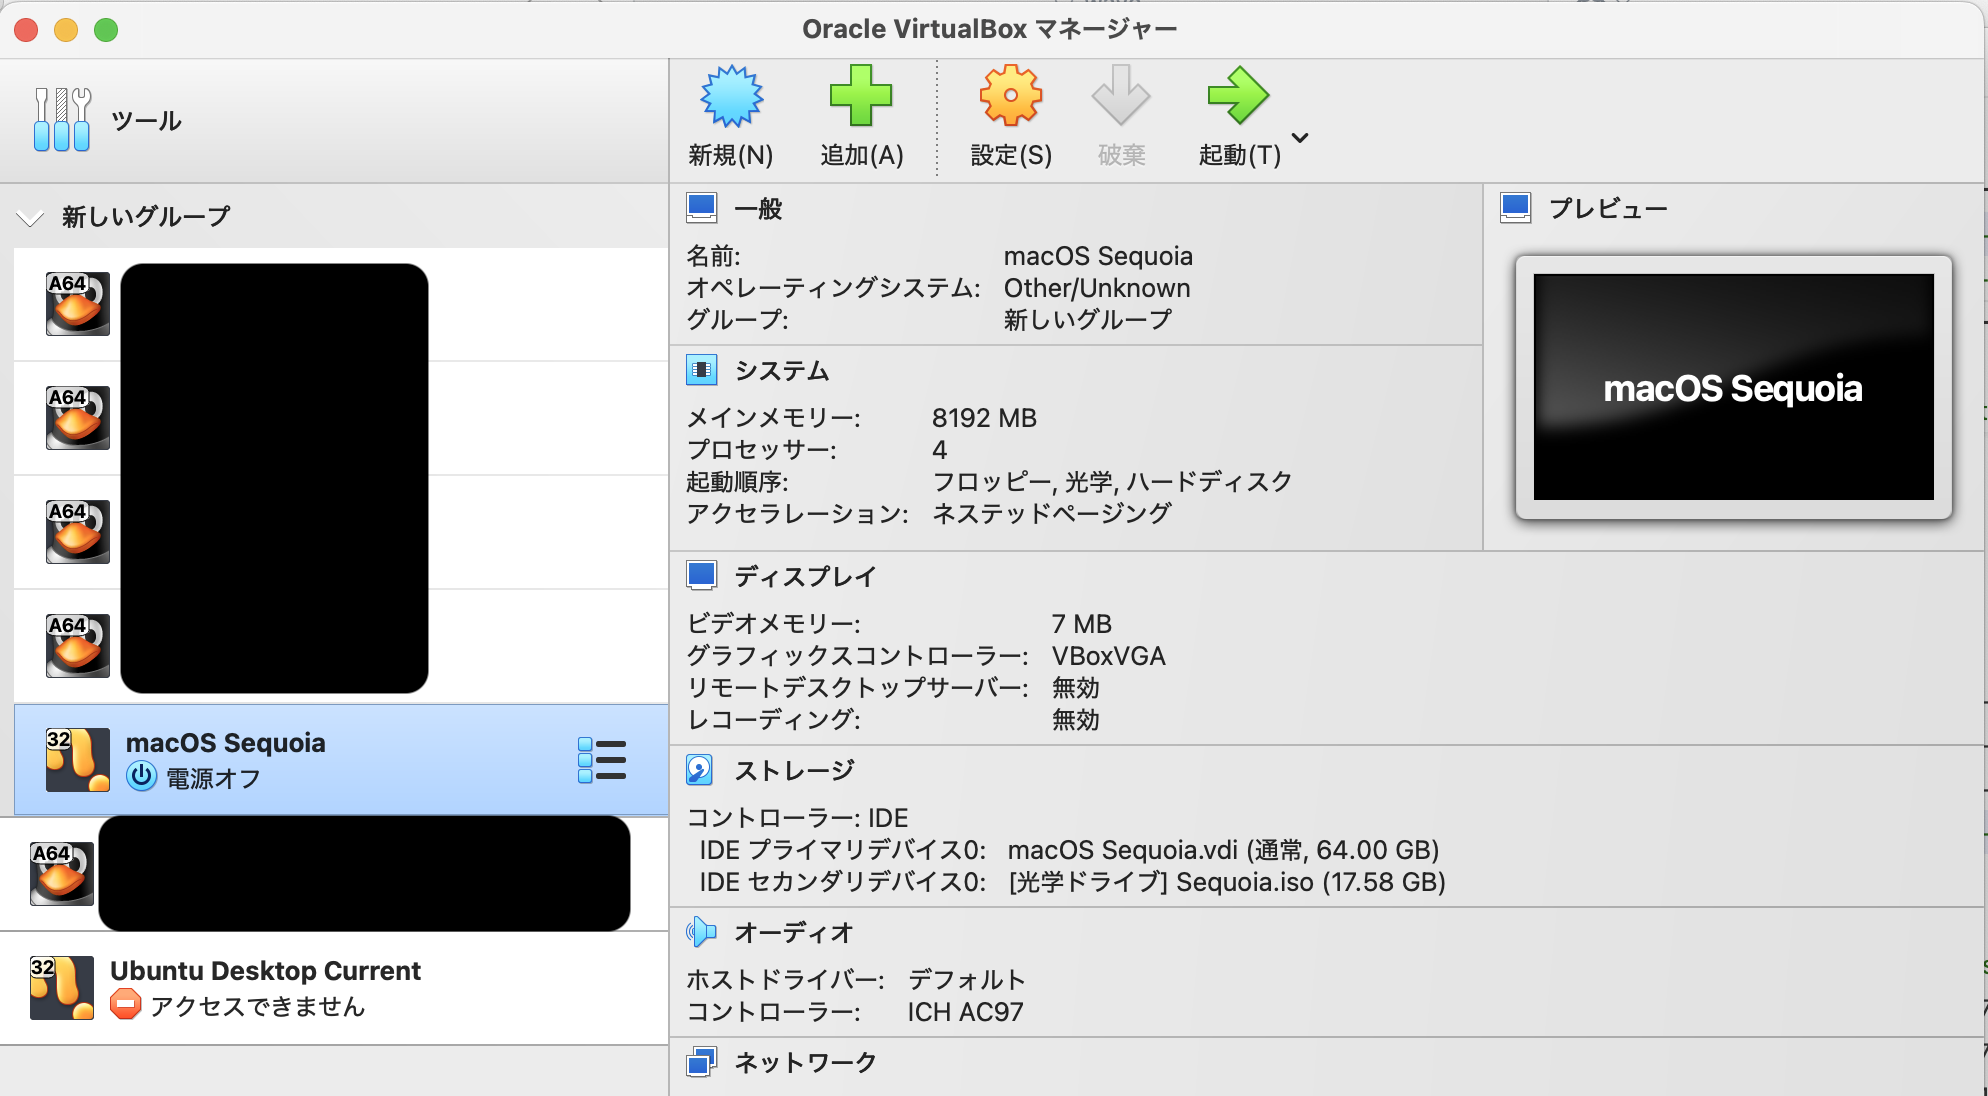Click the アクセスできません status text
1988x1096 pixels.
point(257,1006)
